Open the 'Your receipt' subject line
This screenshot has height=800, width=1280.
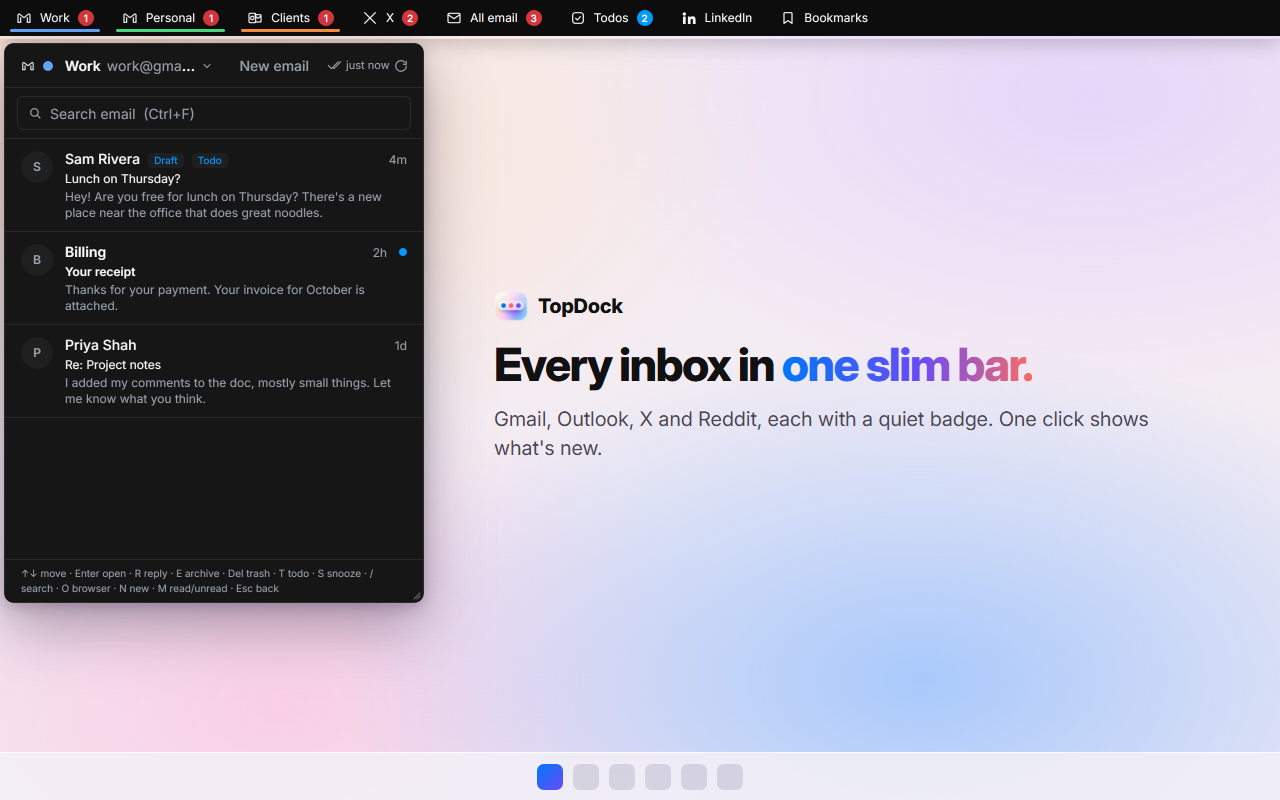(x=100, y=272)
